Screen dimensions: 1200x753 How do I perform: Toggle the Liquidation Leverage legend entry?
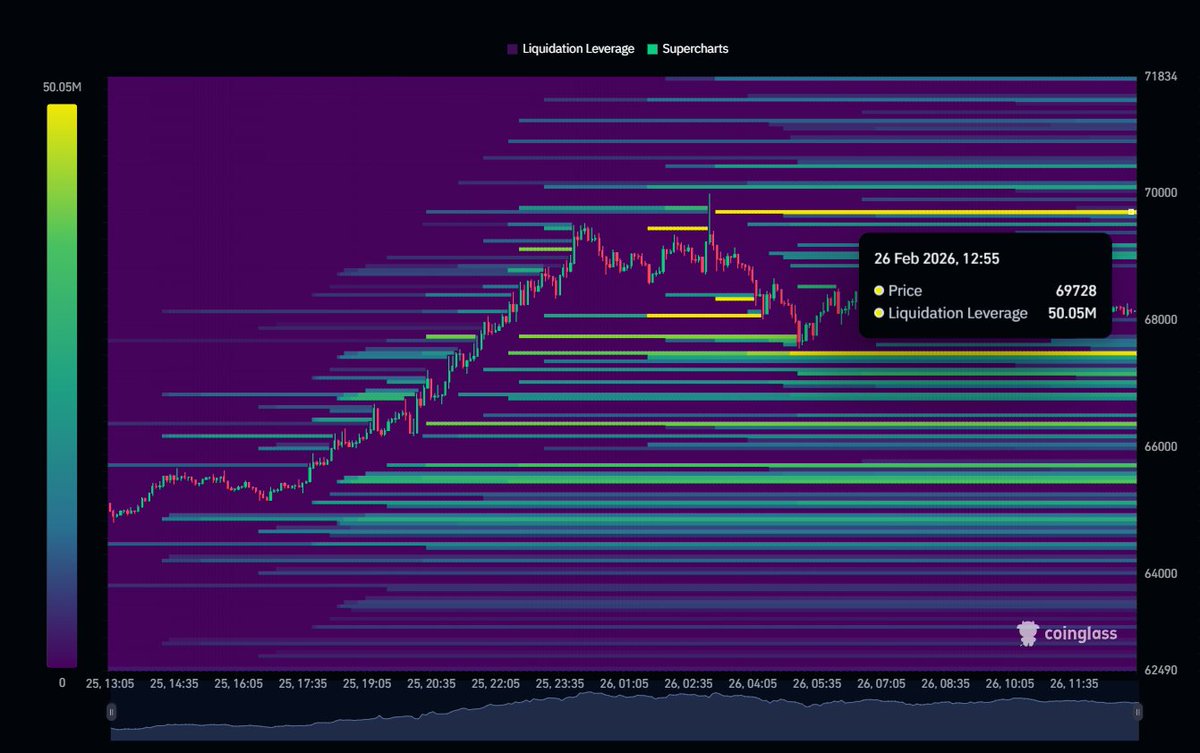tap(571, 48)
